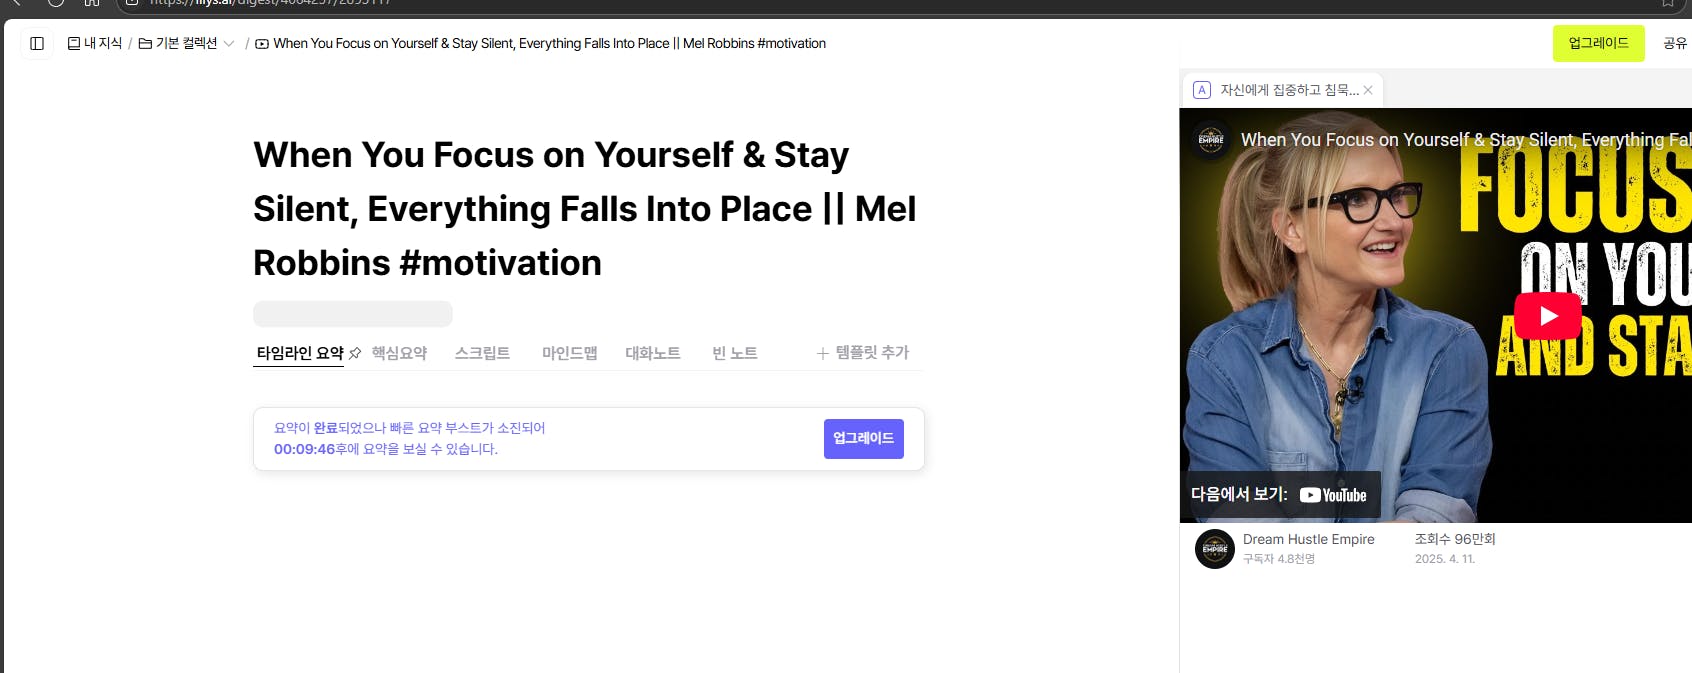Viewport: 1692px width, 673px height.
Task: Click the Dream Hustle Empire channel avatar
Action: (1215, 549)
